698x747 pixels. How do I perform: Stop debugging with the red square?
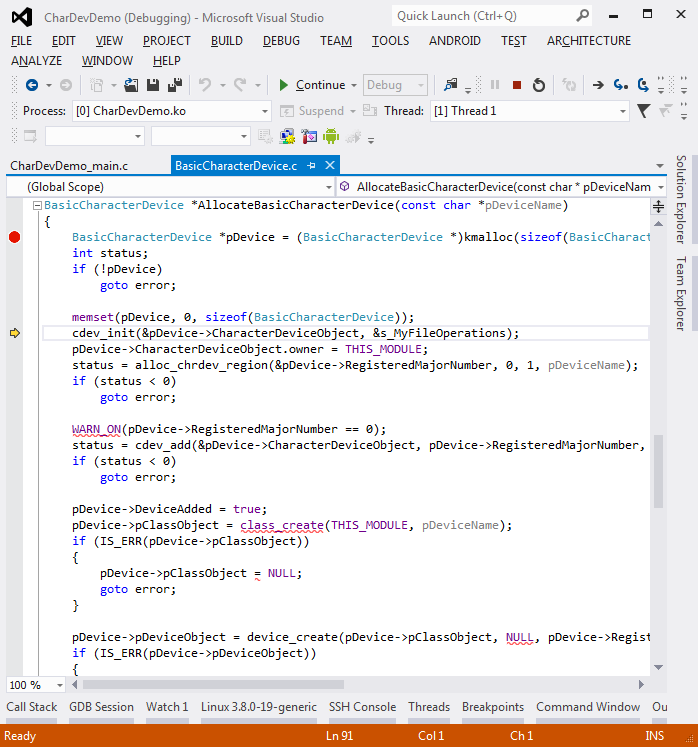coord(516,85)
